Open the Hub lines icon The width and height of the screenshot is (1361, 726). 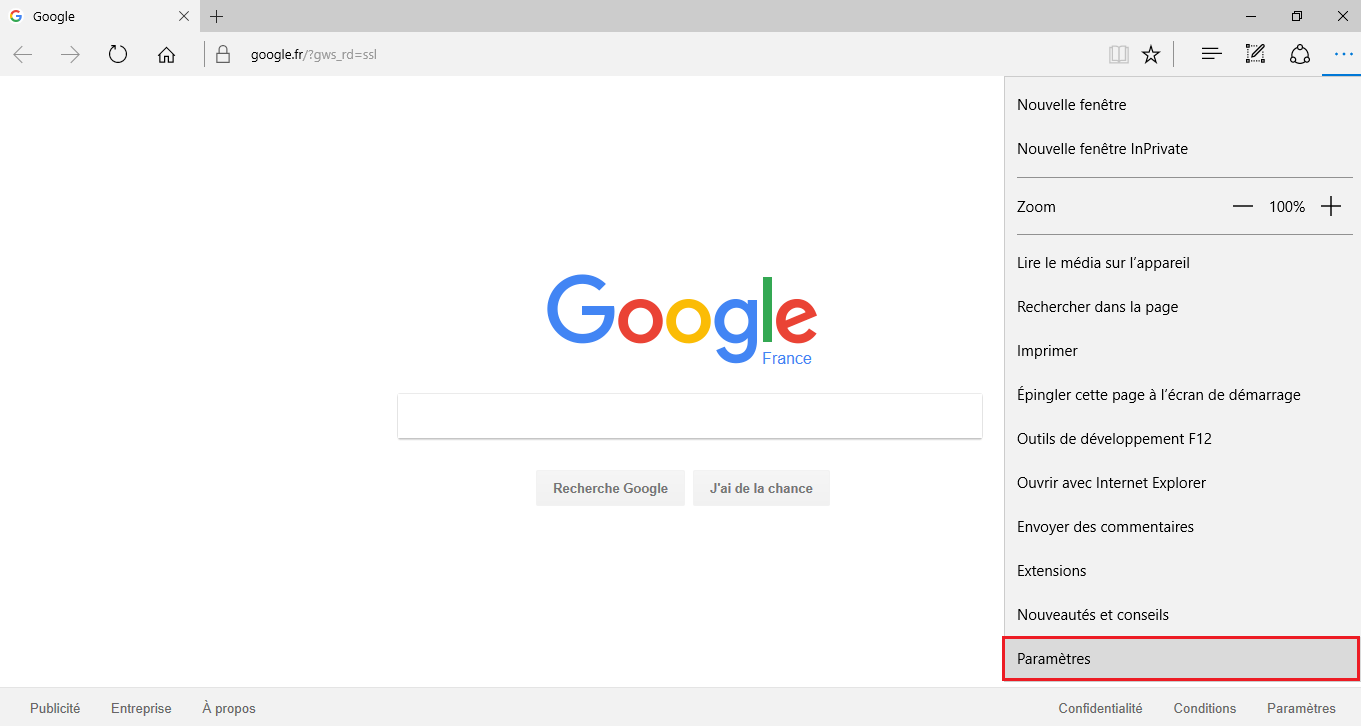pyautogui.click(x=1211, y=54)
